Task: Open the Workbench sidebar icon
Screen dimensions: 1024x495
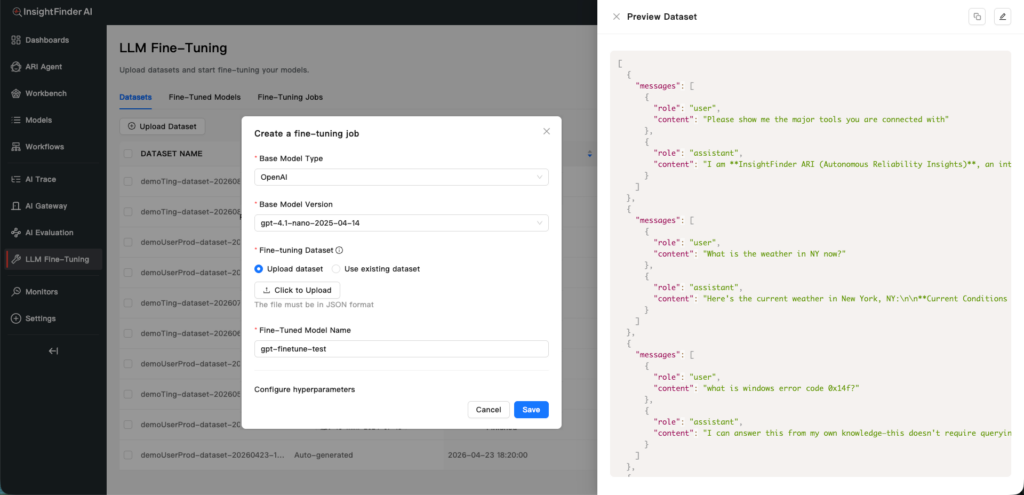Action: pos(16,93)
